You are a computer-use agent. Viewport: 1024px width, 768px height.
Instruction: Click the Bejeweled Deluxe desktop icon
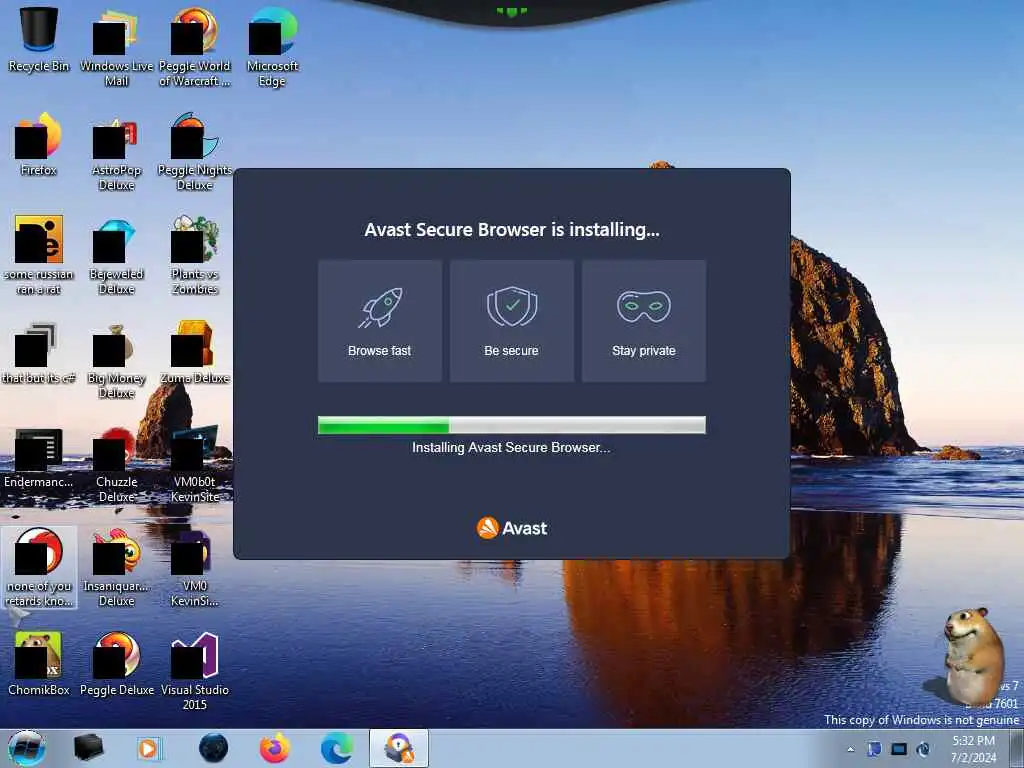pos(116,255)
